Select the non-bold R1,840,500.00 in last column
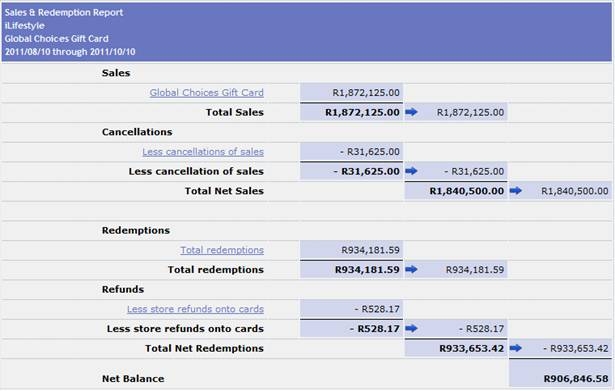 [x=575, y=191]
